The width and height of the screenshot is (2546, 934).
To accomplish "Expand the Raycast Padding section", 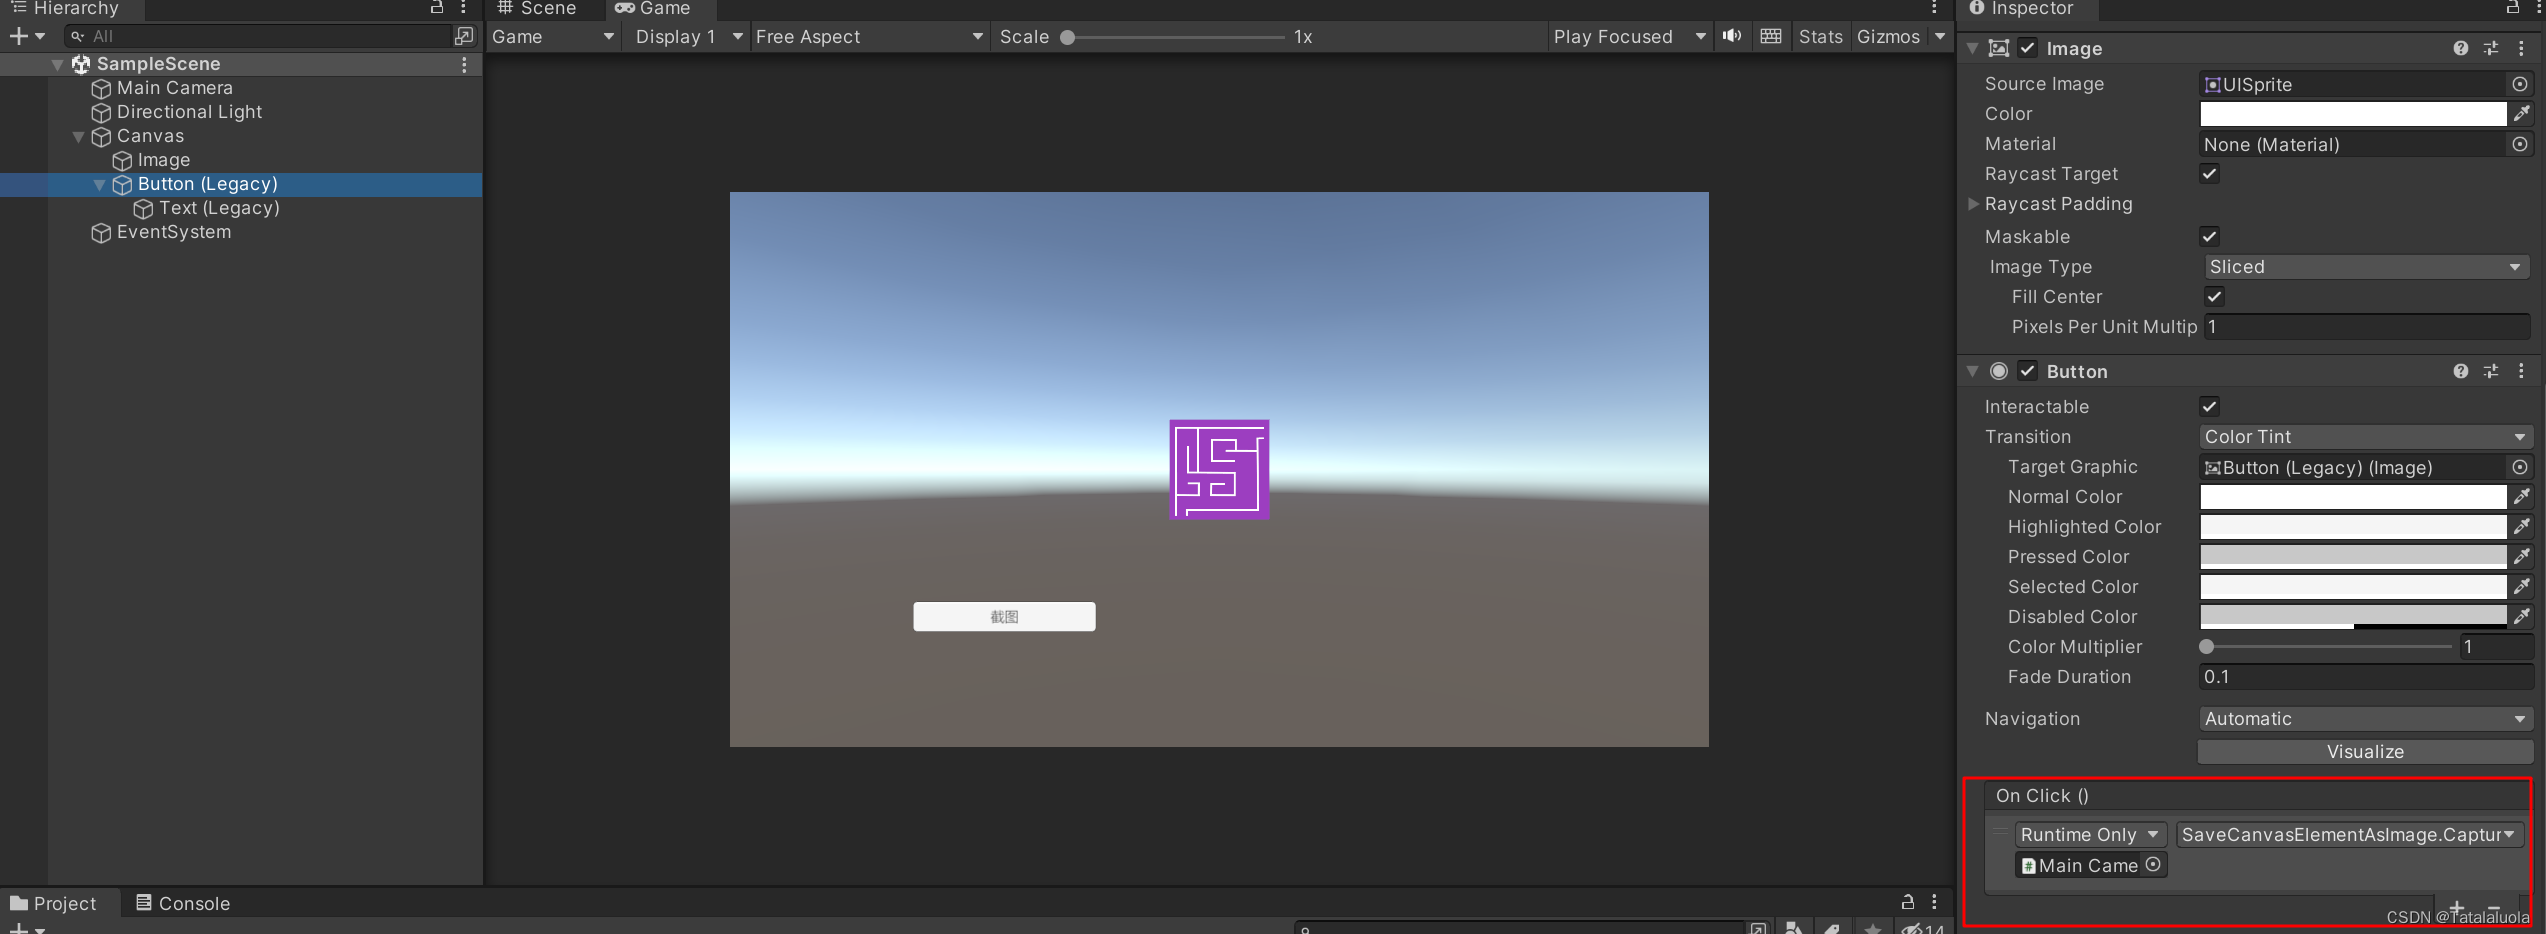I will [x=1973, y=204].
